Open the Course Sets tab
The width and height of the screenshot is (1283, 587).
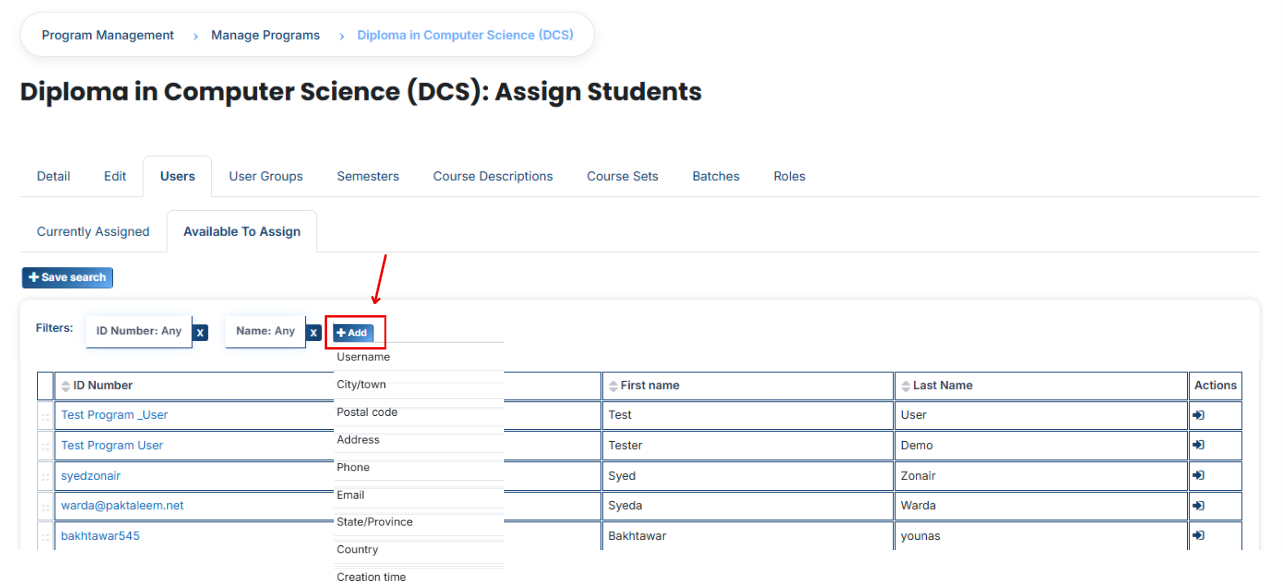pyautogui.click(x=623, y=176)
